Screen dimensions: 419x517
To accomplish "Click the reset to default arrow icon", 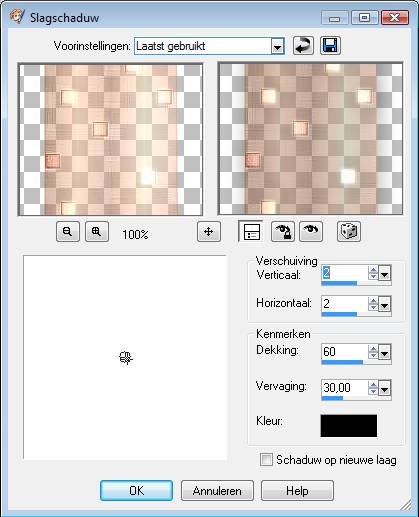I will (x=303, y=46).
